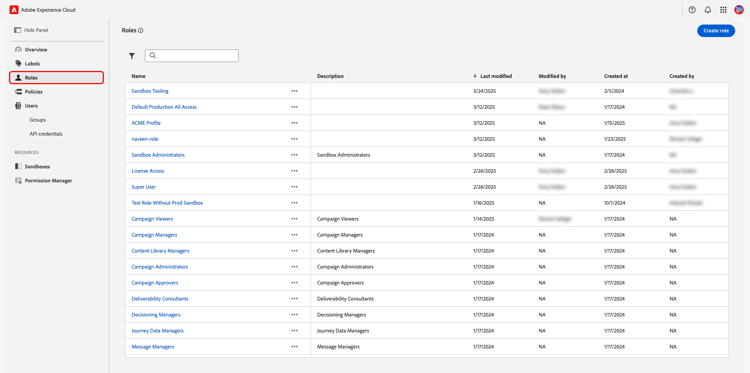Open the naveen-role link
Screen dimensions: 750x373
click(144, 139)
